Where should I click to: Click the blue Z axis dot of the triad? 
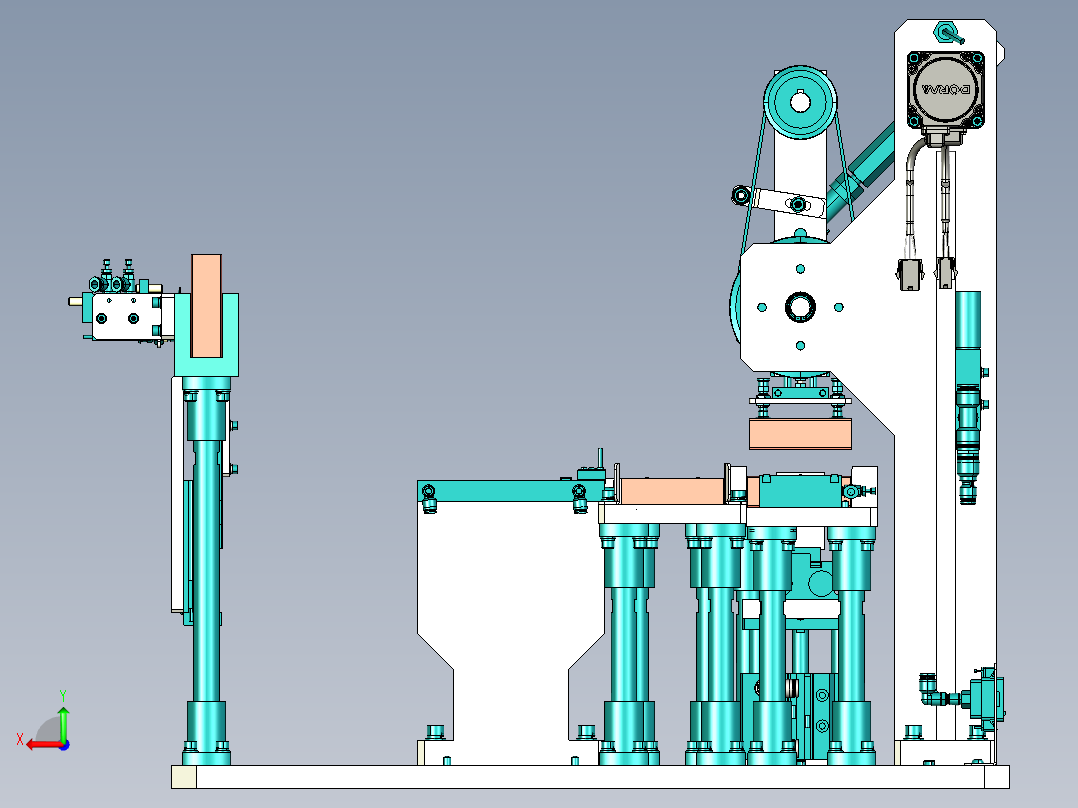(64, 745)
